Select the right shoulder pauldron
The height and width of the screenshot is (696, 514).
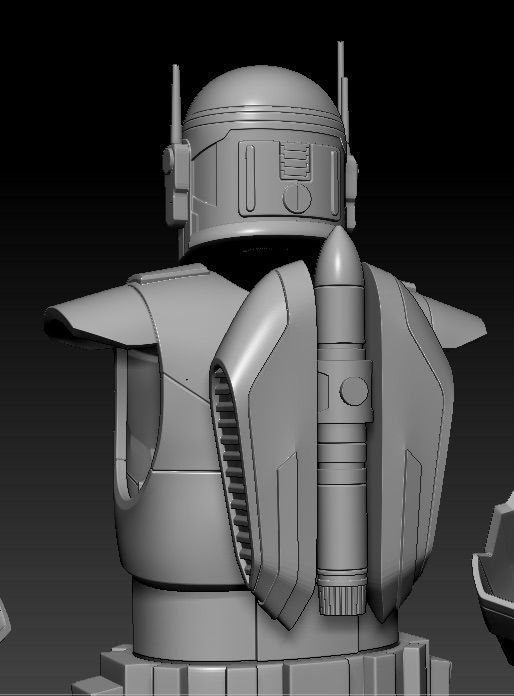coord(457,320)
